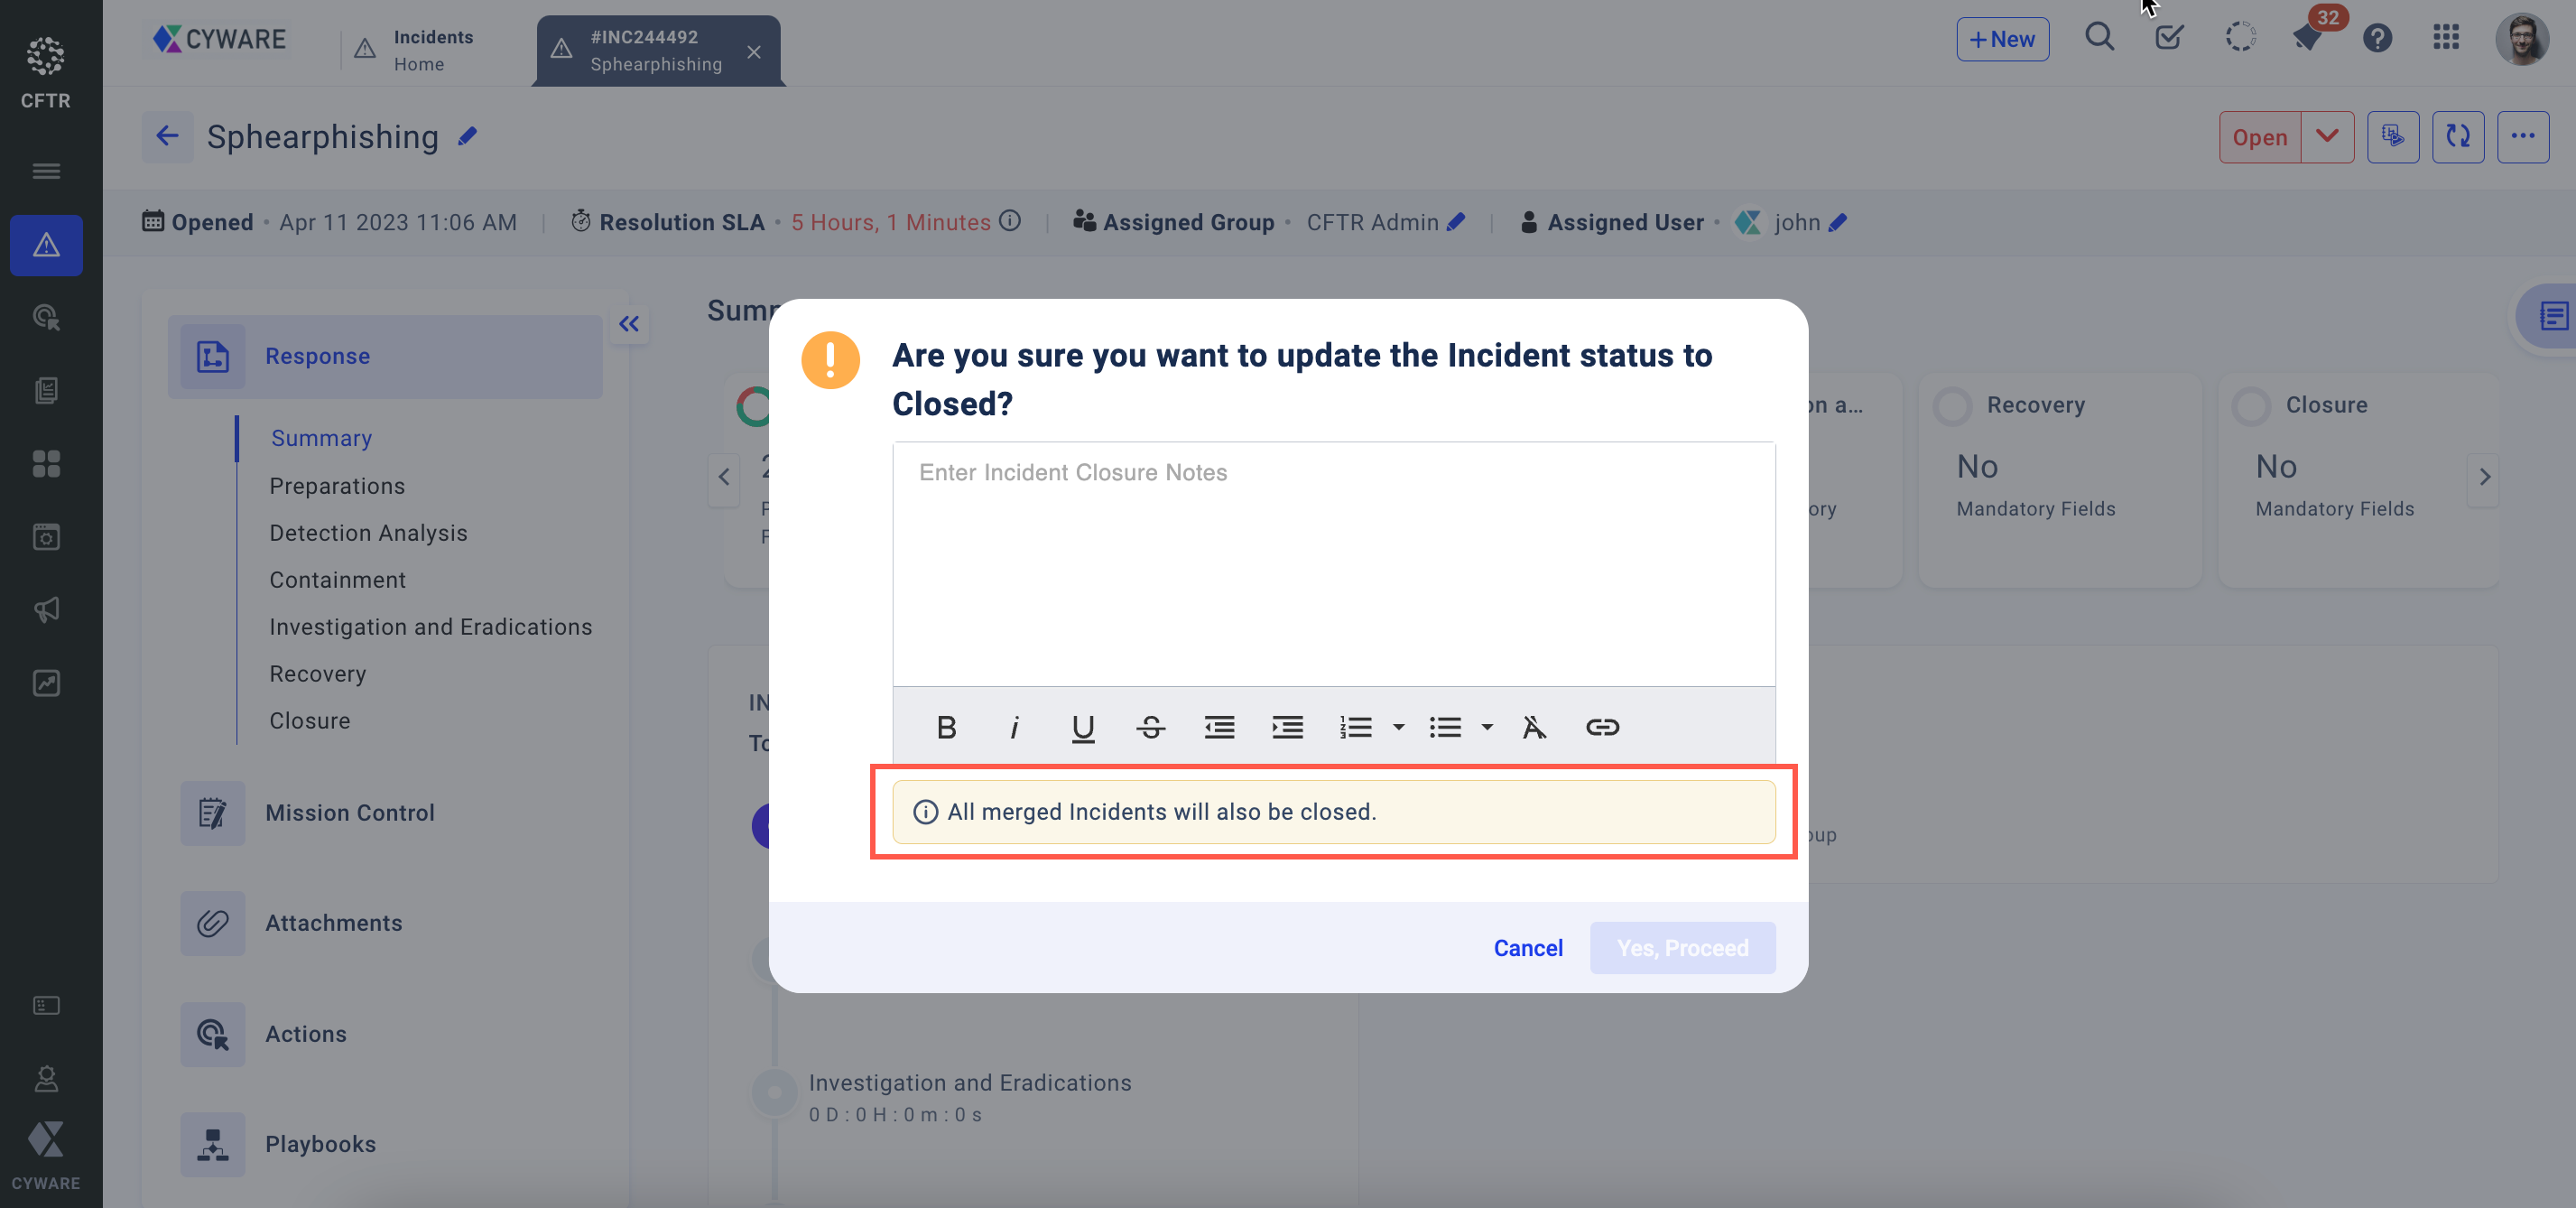Toggle italic formatting in closure notes editor
This screenshot has width=2576, height=1208.
pyautogui.click(x=1015, y=727)
